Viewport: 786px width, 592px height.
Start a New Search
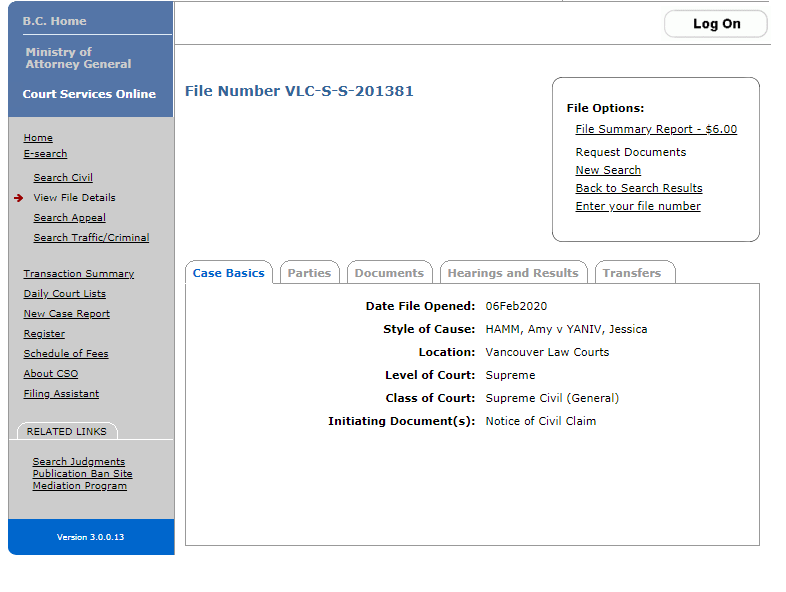(608, 170)
